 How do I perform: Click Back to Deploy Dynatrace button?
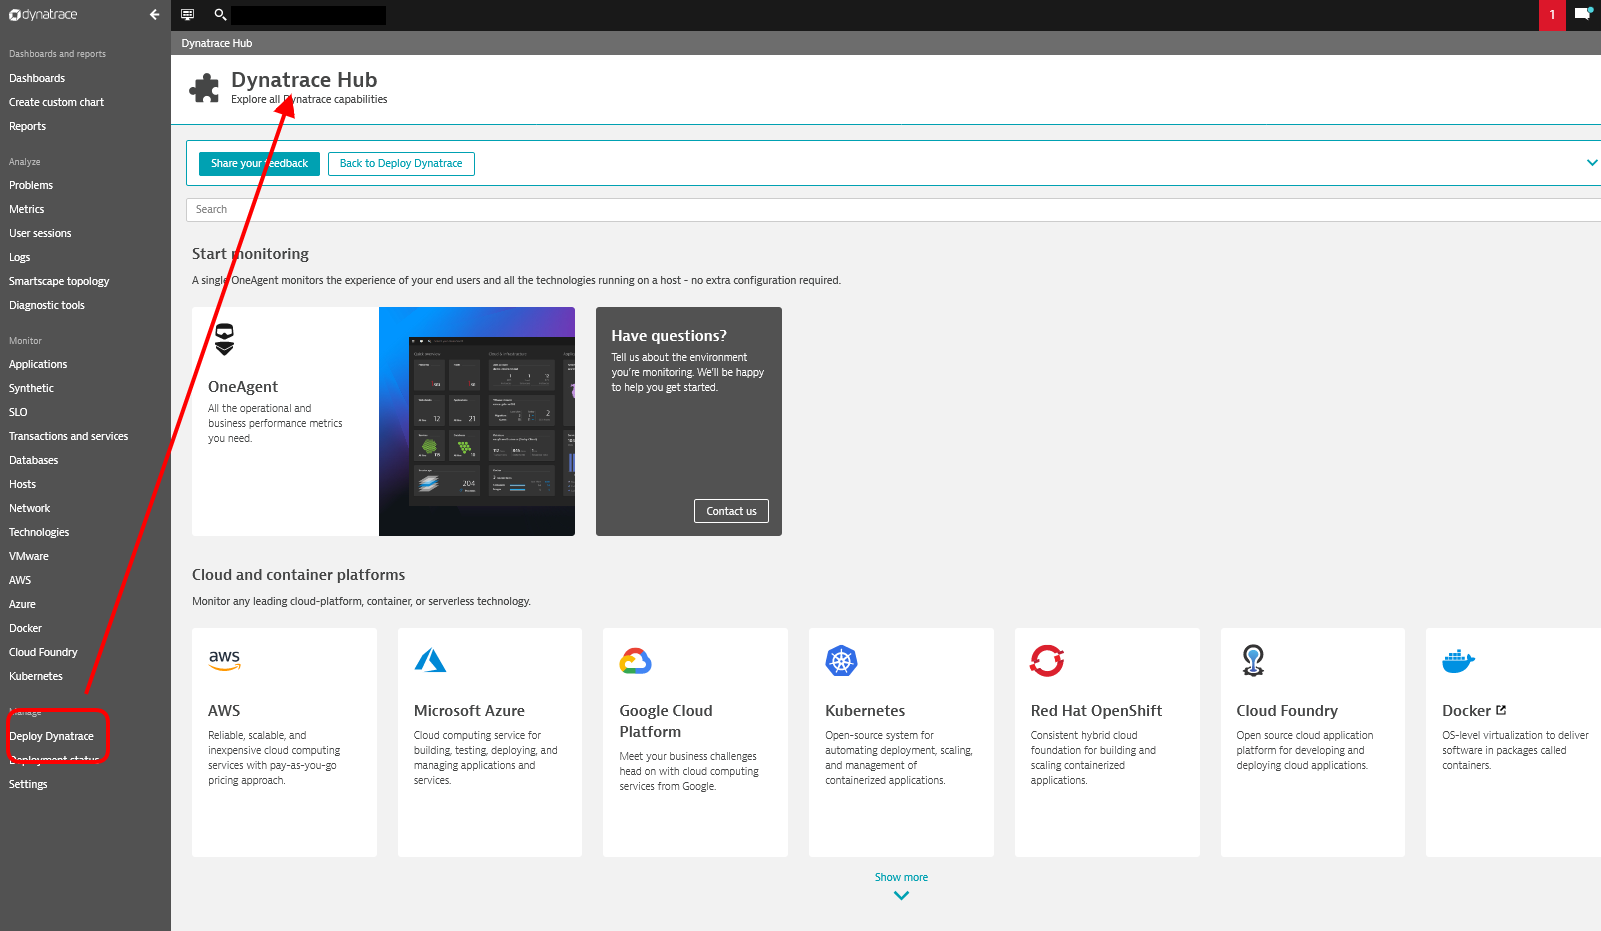[x=401, y=164]
